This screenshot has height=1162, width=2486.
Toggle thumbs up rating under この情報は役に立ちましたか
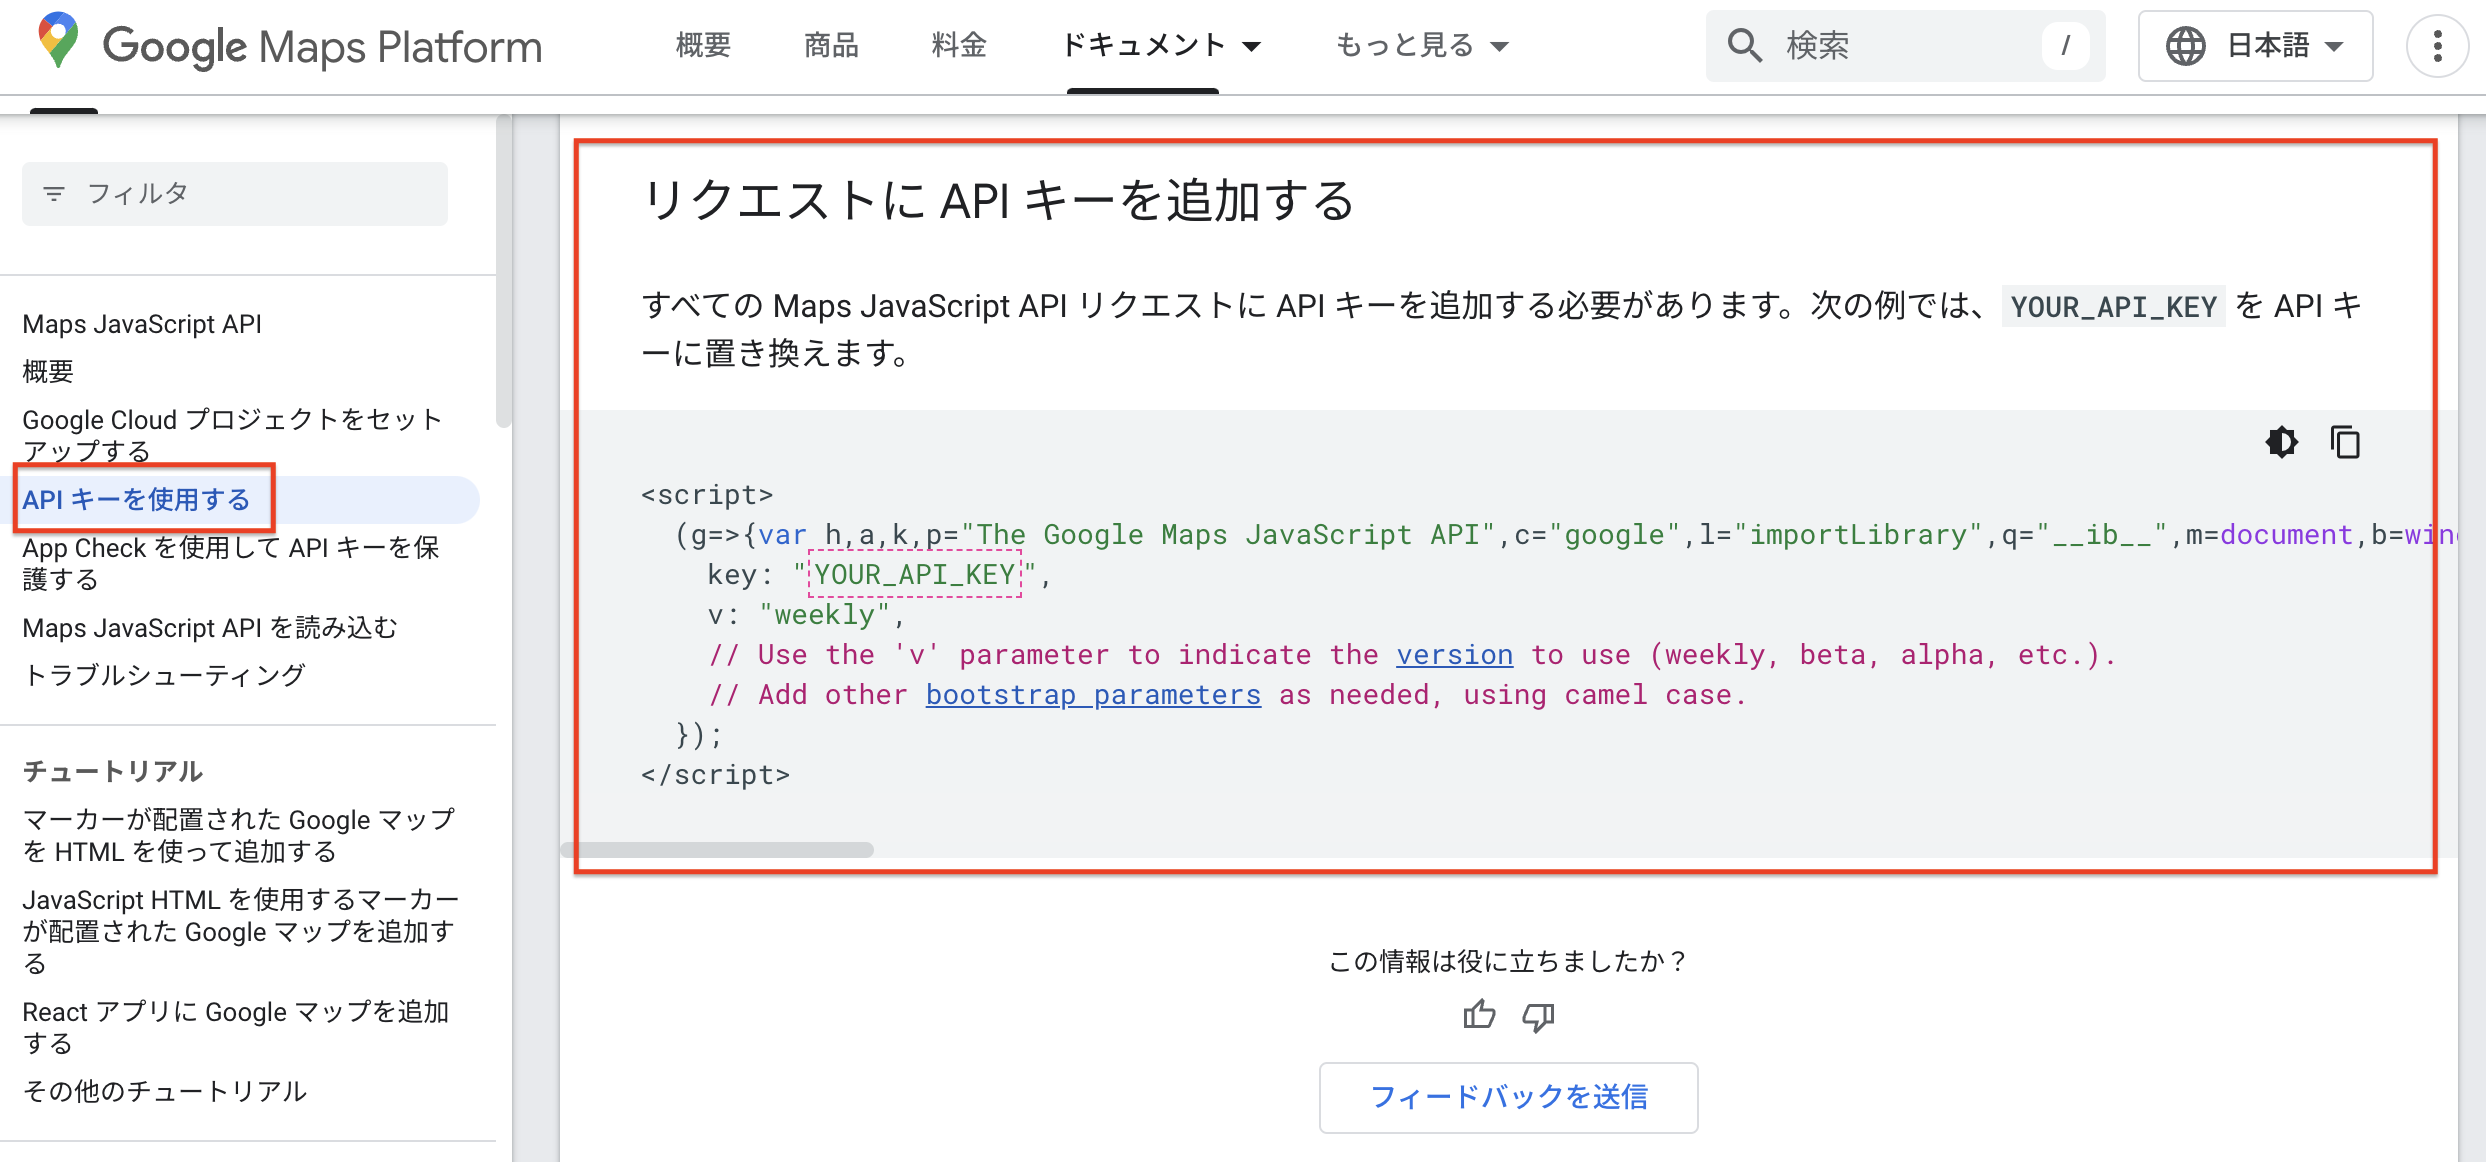(1479, 1016)
